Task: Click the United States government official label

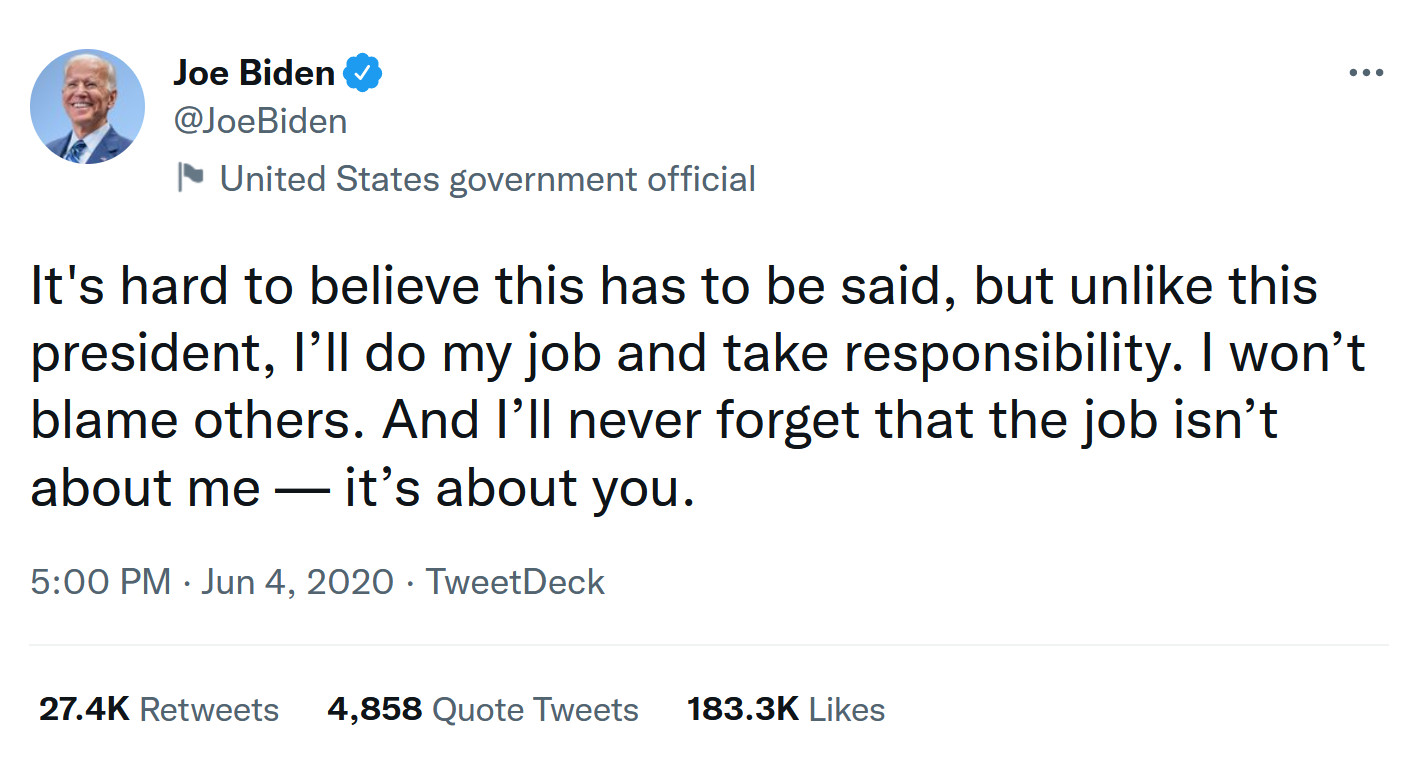Action: [x=487, y=179]
